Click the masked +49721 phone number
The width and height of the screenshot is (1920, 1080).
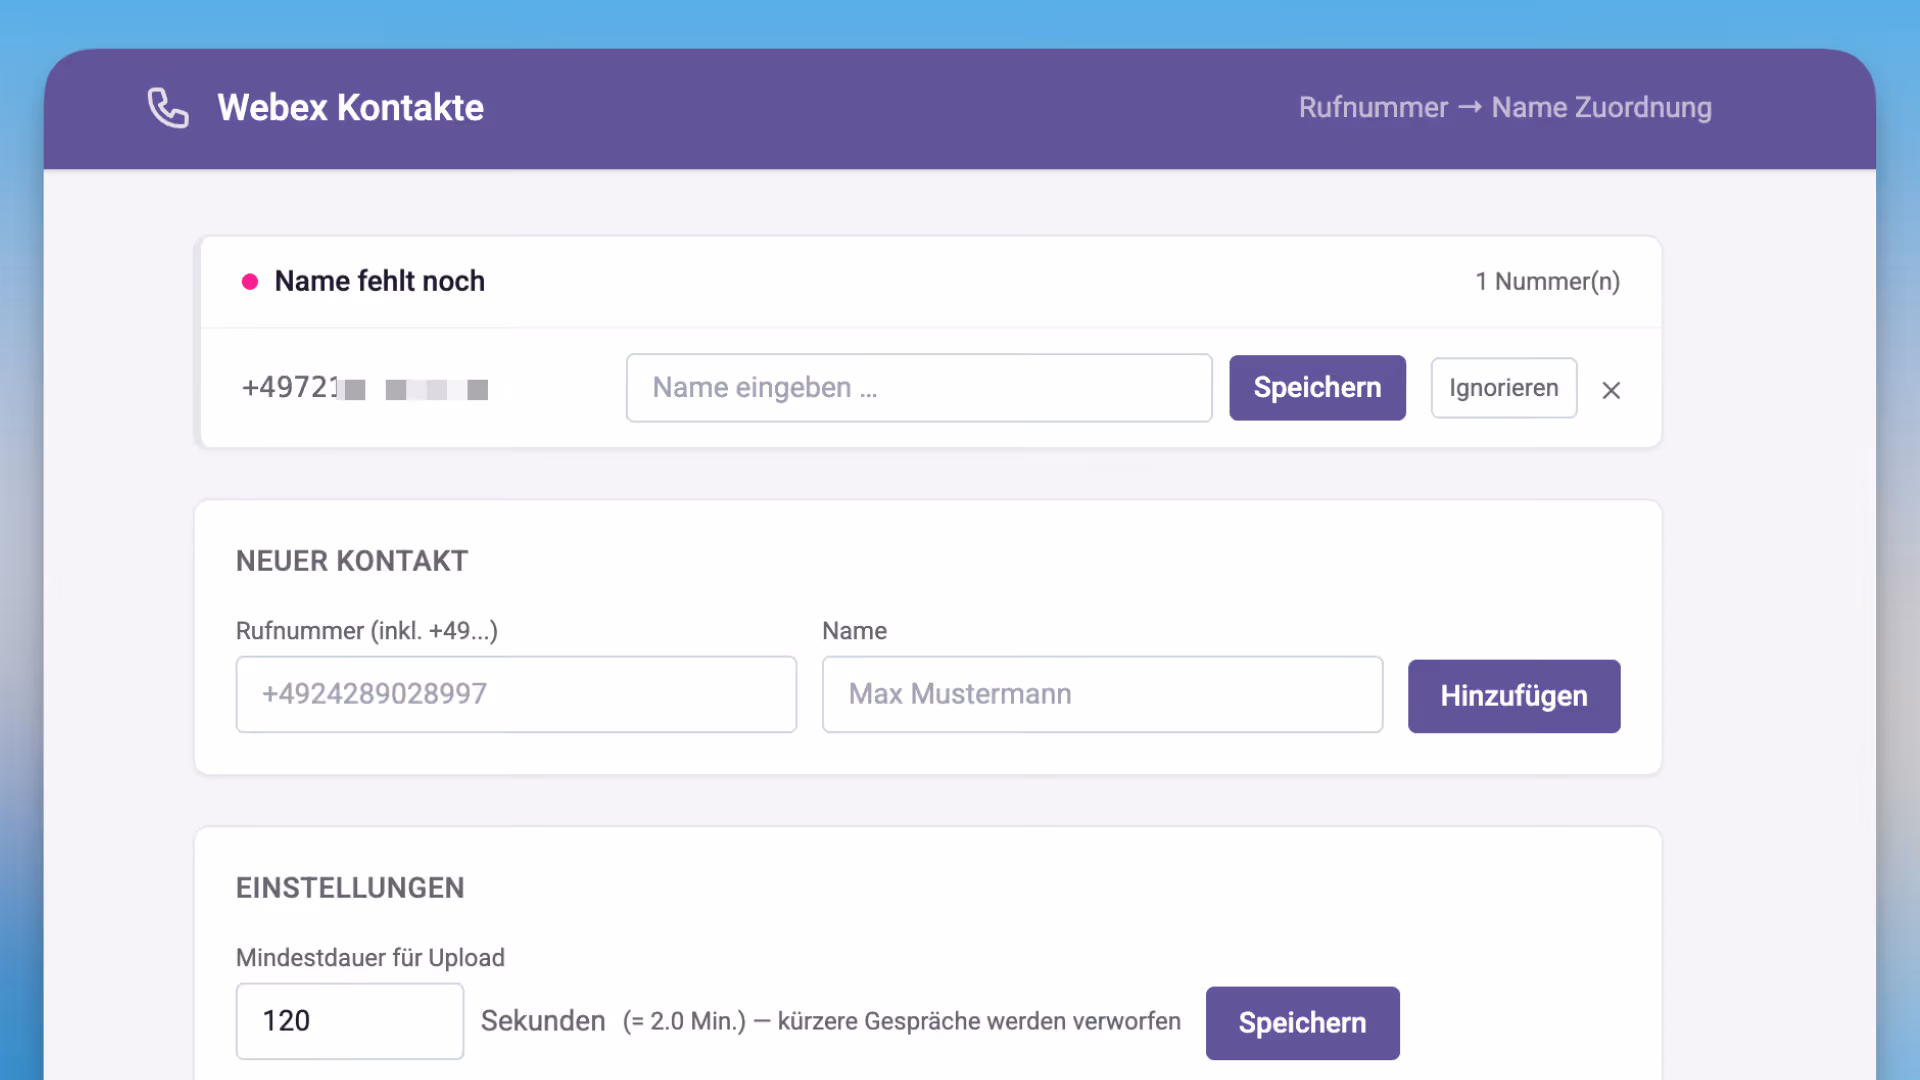pos(365,389)
